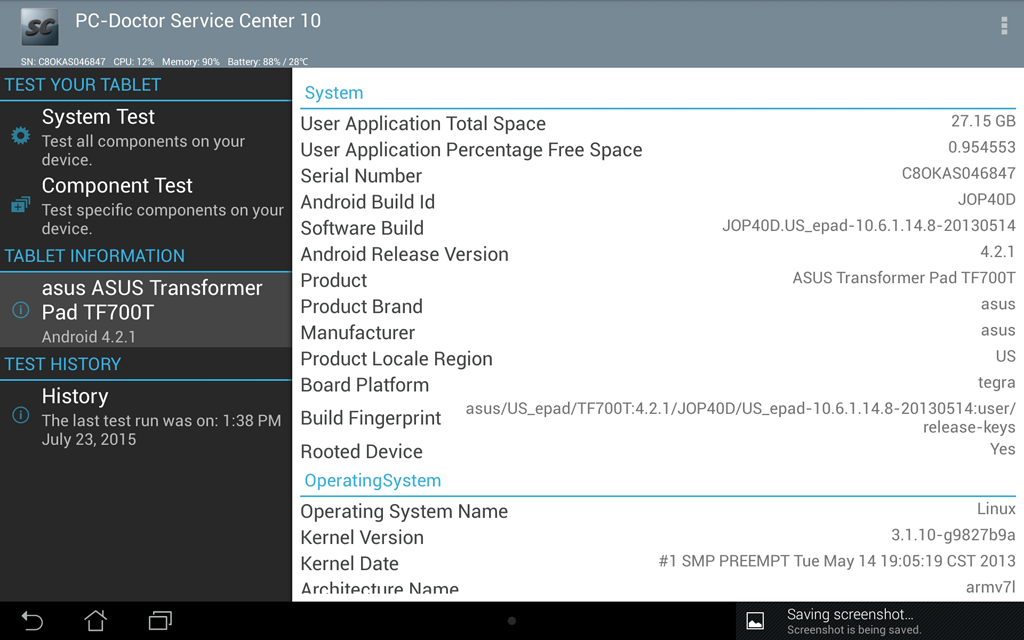
Task: Click the Yes rooted value
Action: click(1003, 449)
